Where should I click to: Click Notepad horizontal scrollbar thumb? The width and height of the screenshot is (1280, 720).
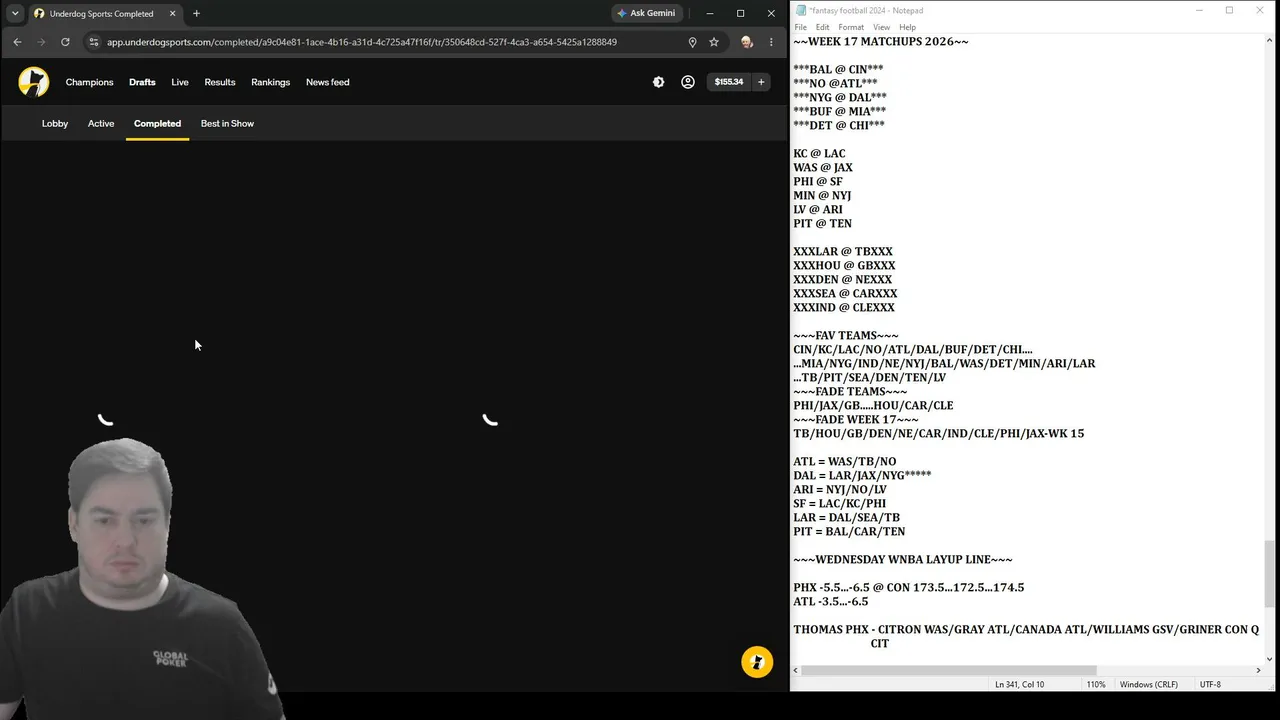pyautogui.click(x=949, y=670)
